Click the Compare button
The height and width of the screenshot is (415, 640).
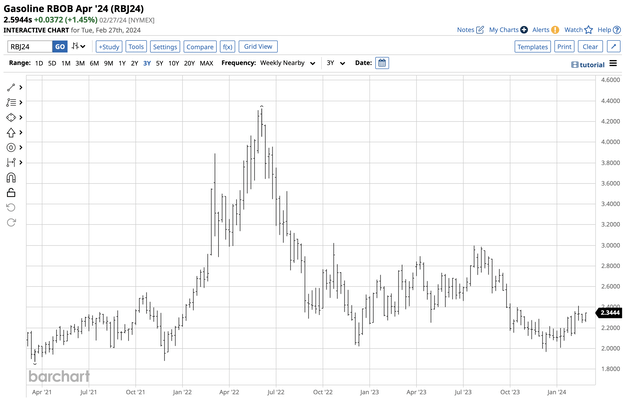[x=200, y=47]
